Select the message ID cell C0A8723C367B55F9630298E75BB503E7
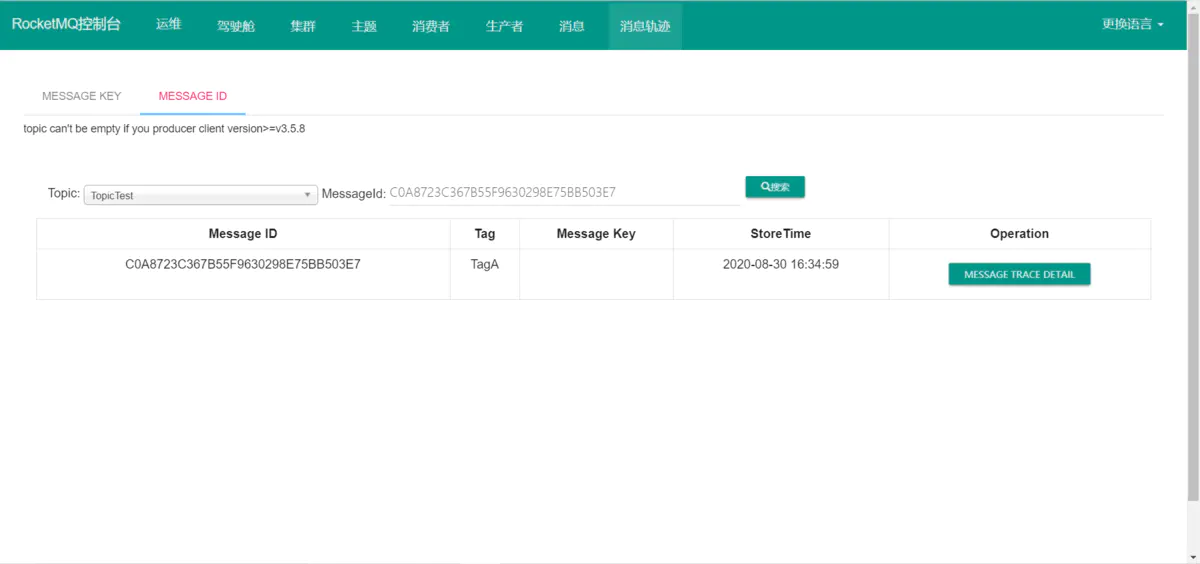This screenshot has height=564, width=1200. point(243,265)
